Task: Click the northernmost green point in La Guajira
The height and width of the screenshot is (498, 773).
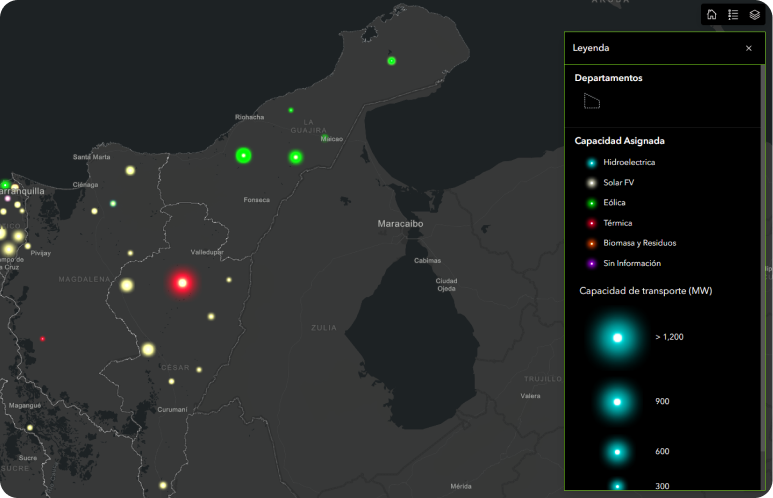Action: click(x=391, y=61)
